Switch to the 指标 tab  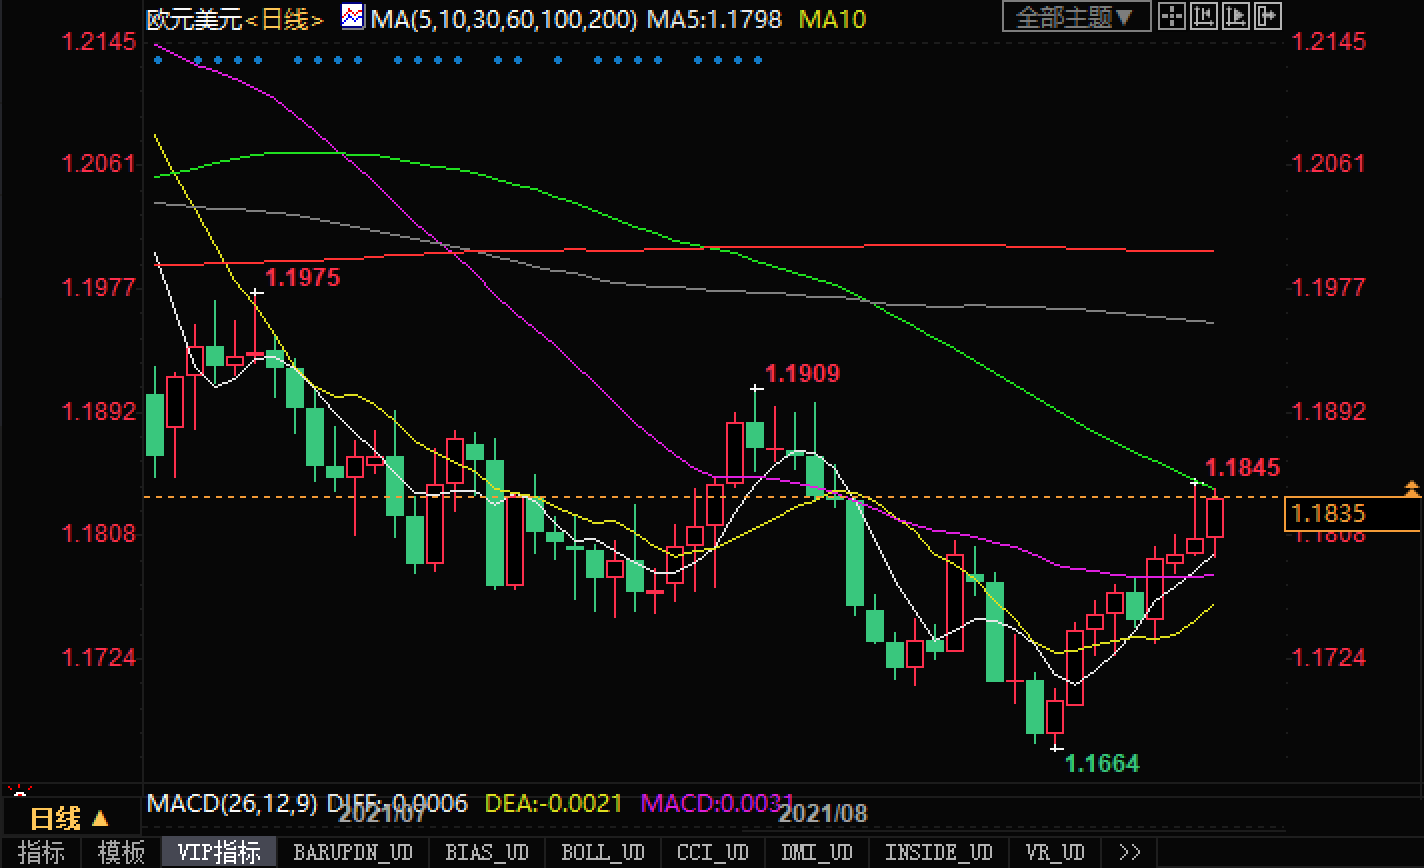41,853
